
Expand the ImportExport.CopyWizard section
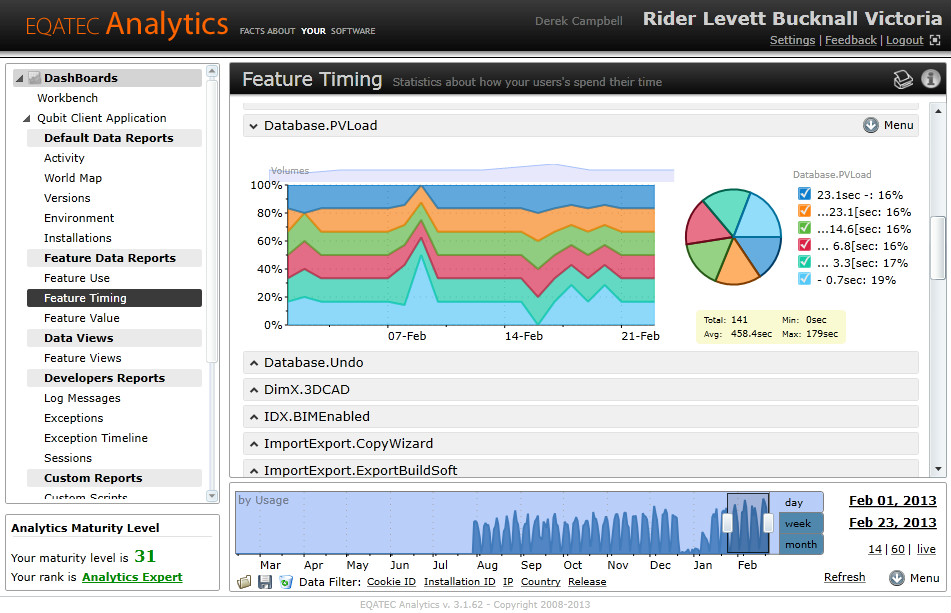click(580, 444)
